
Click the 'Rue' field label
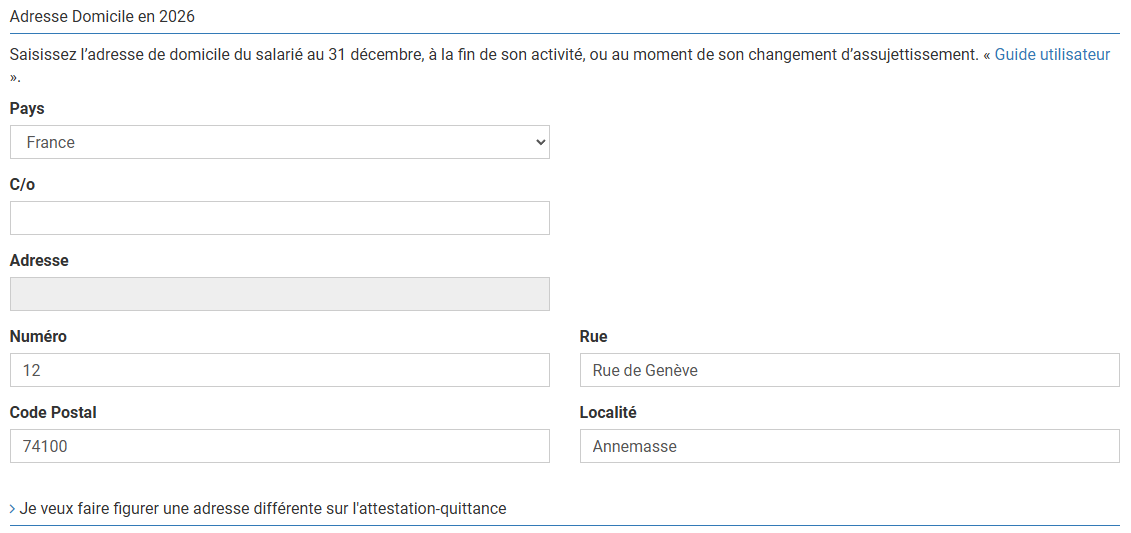pos(593,337)
